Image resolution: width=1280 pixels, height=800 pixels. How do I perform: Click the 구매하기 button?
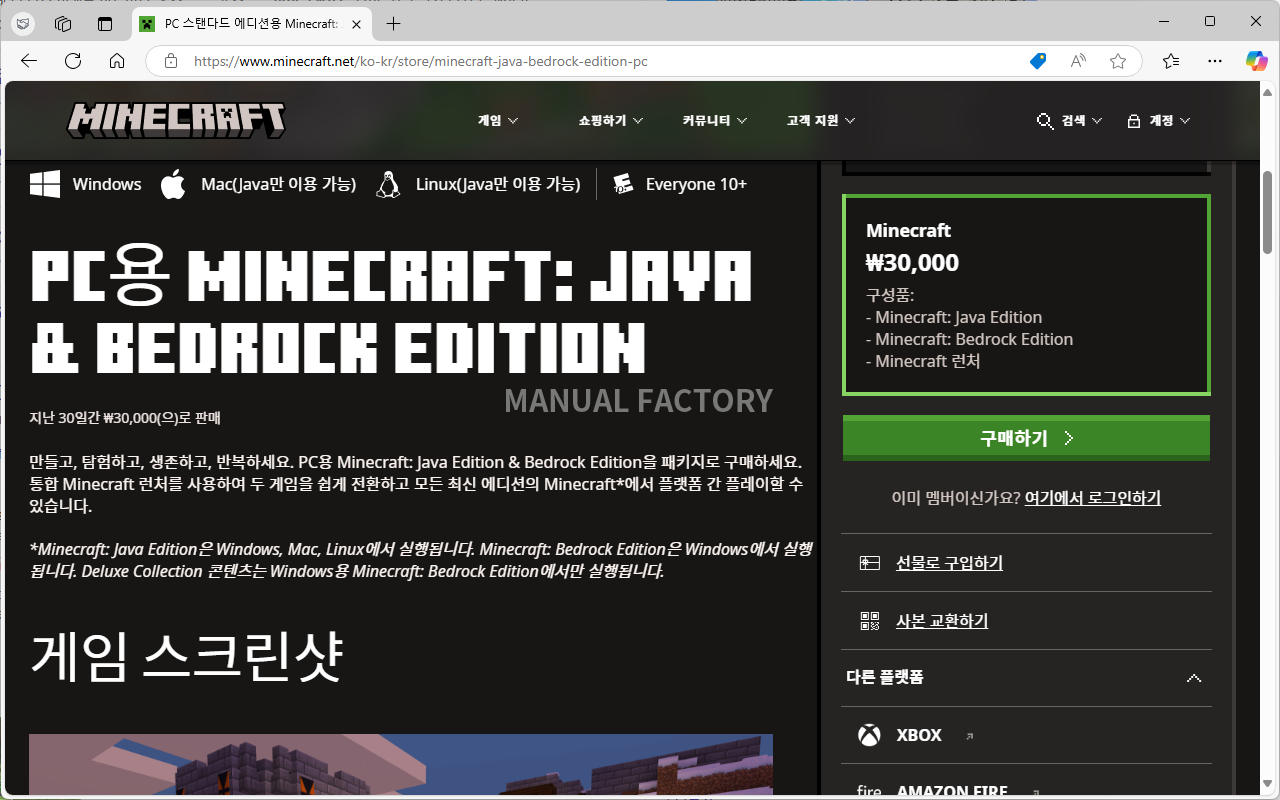(1026, 438)
